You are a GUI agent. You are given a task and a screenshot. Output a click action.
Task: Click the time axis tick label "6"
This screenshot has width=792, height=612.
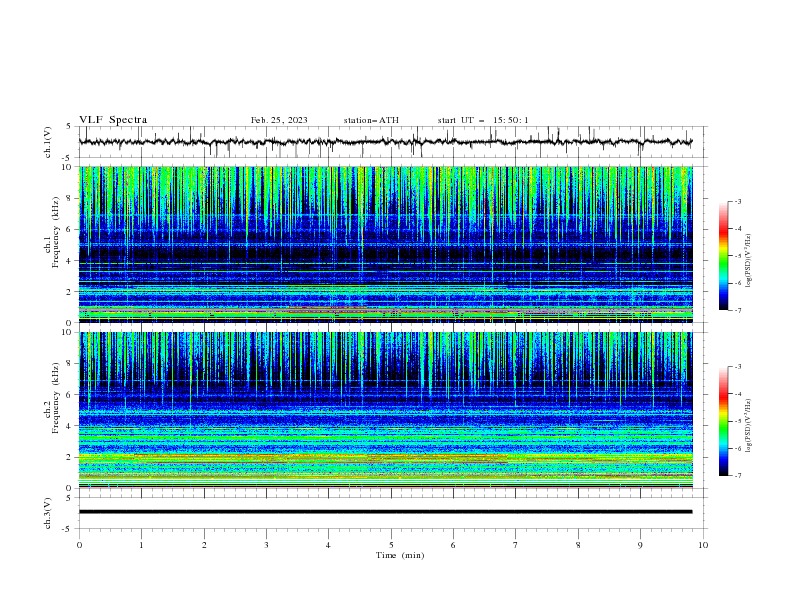coord(453,545)
